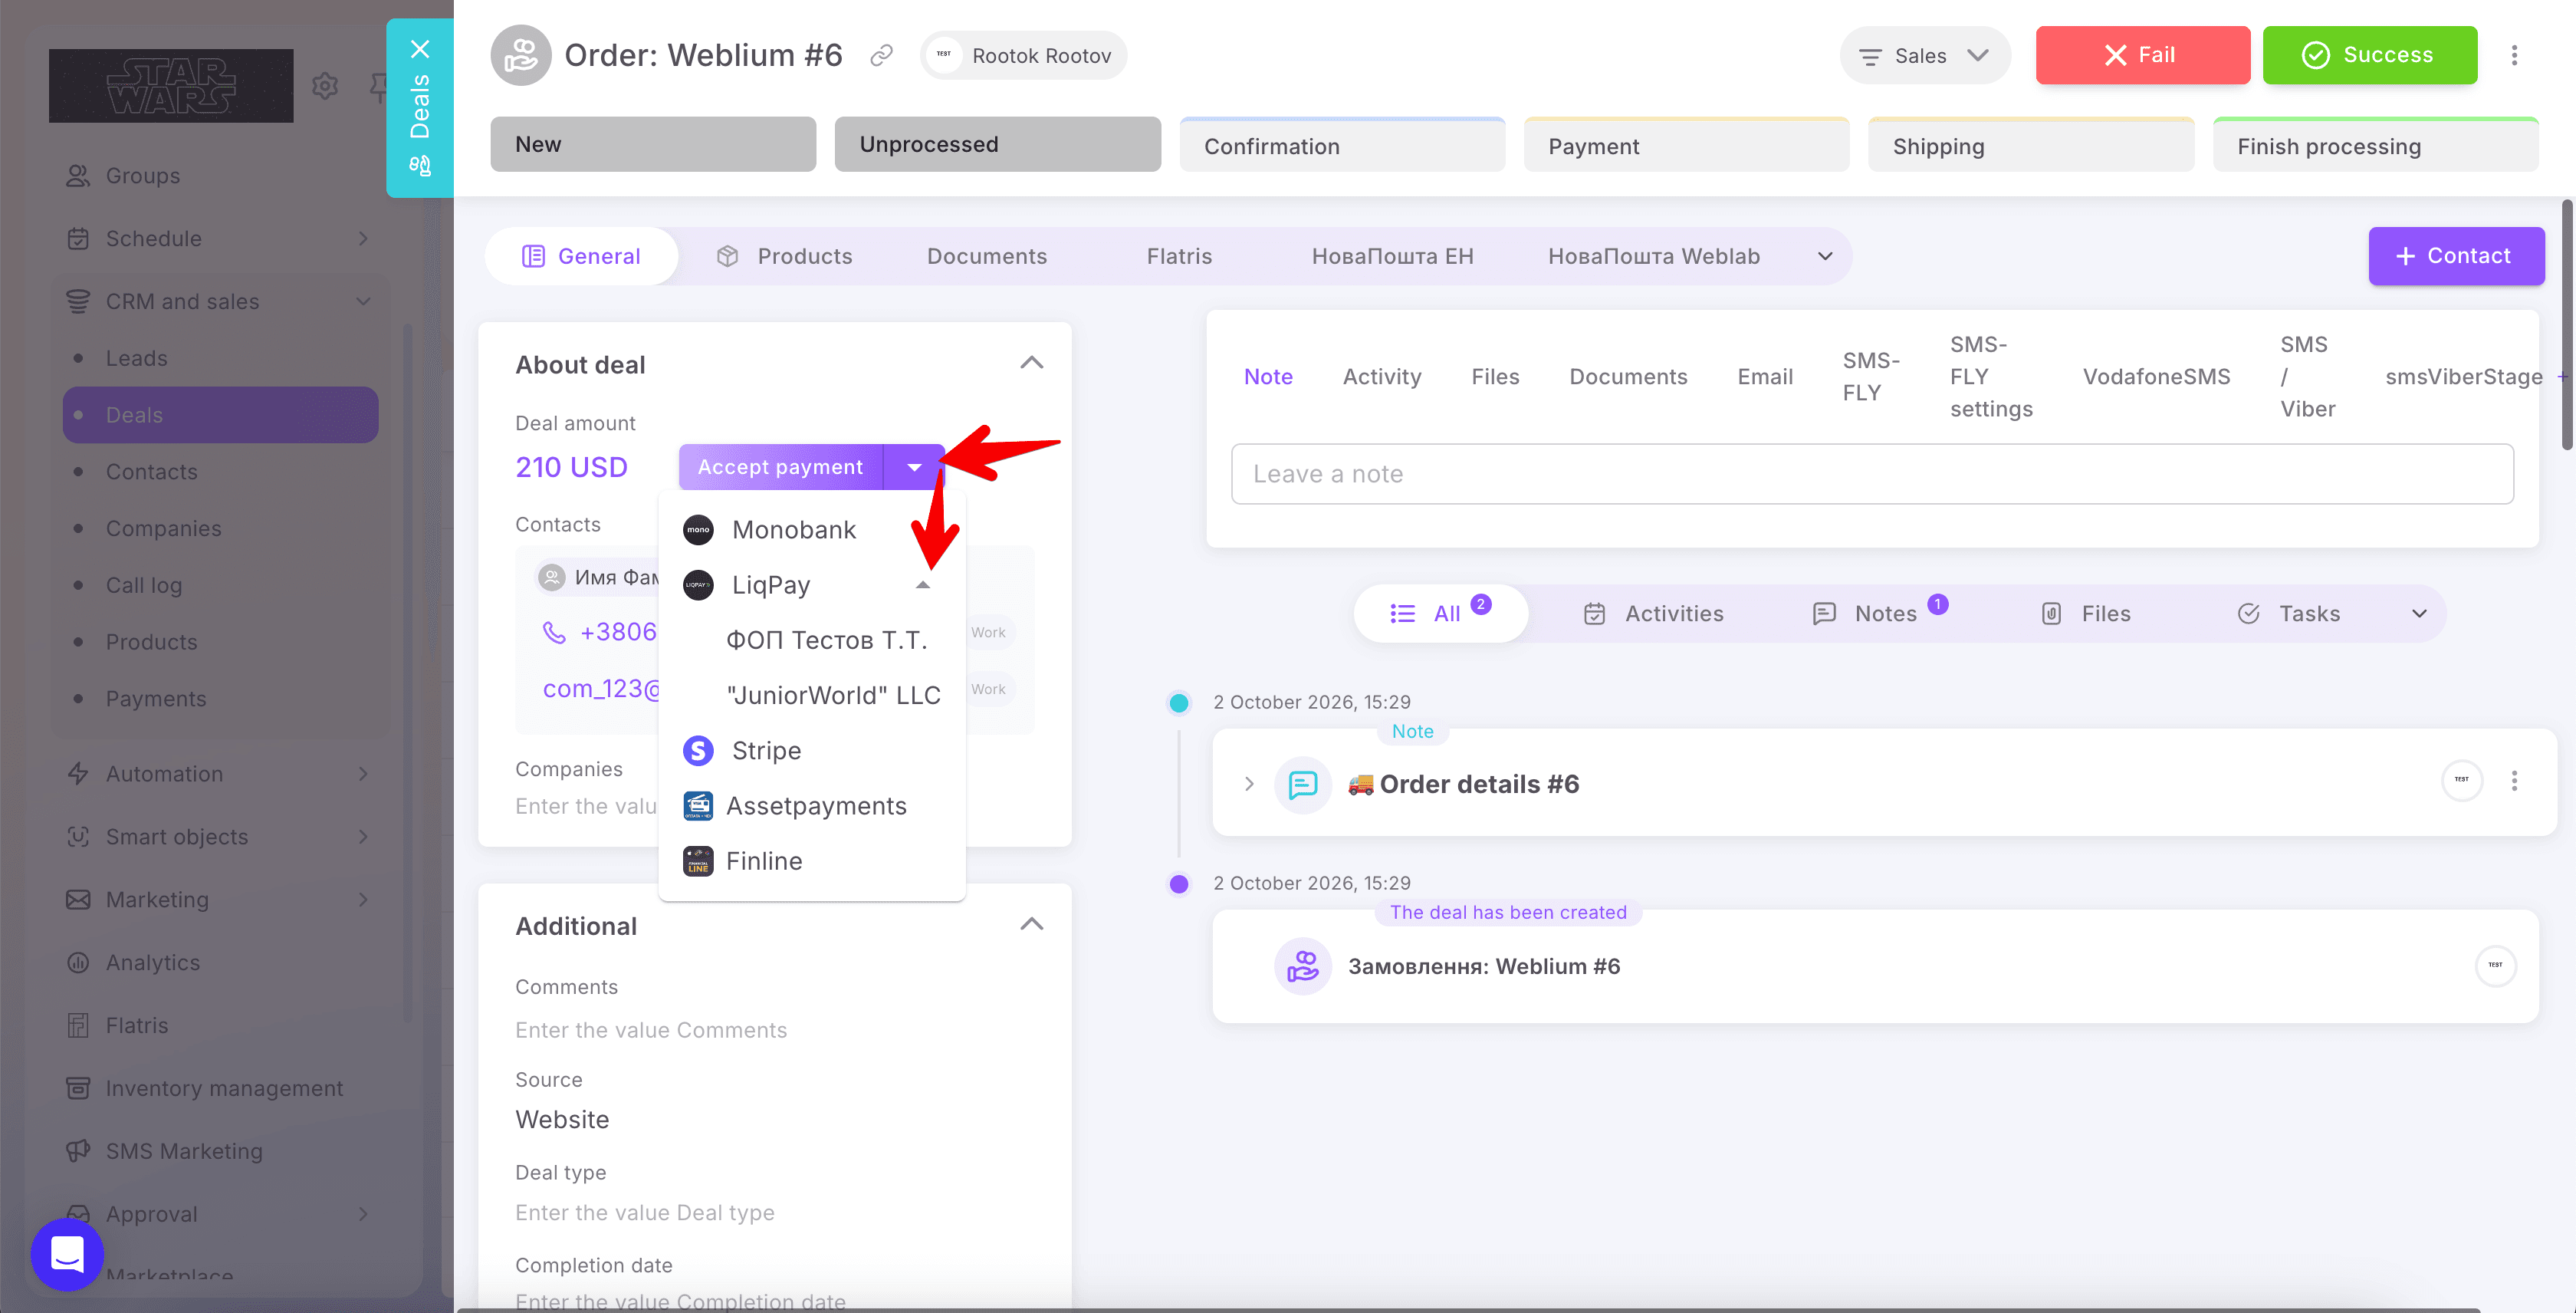Switch to the Activity tab
This screenshot has width=2576, height=1313.
[1381, 377]
